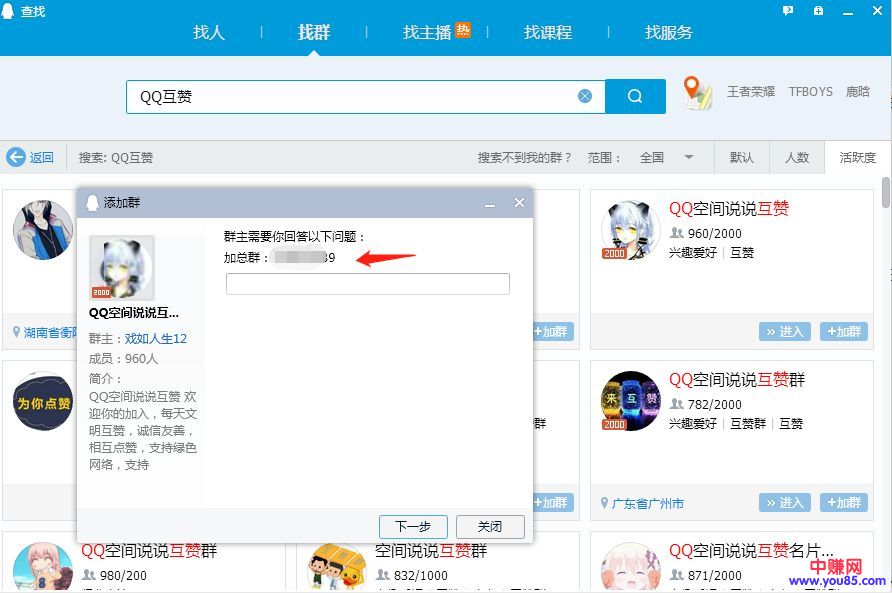Minimize the 添加群 dialog
The image size is (892, 593).
coord(490,203)
